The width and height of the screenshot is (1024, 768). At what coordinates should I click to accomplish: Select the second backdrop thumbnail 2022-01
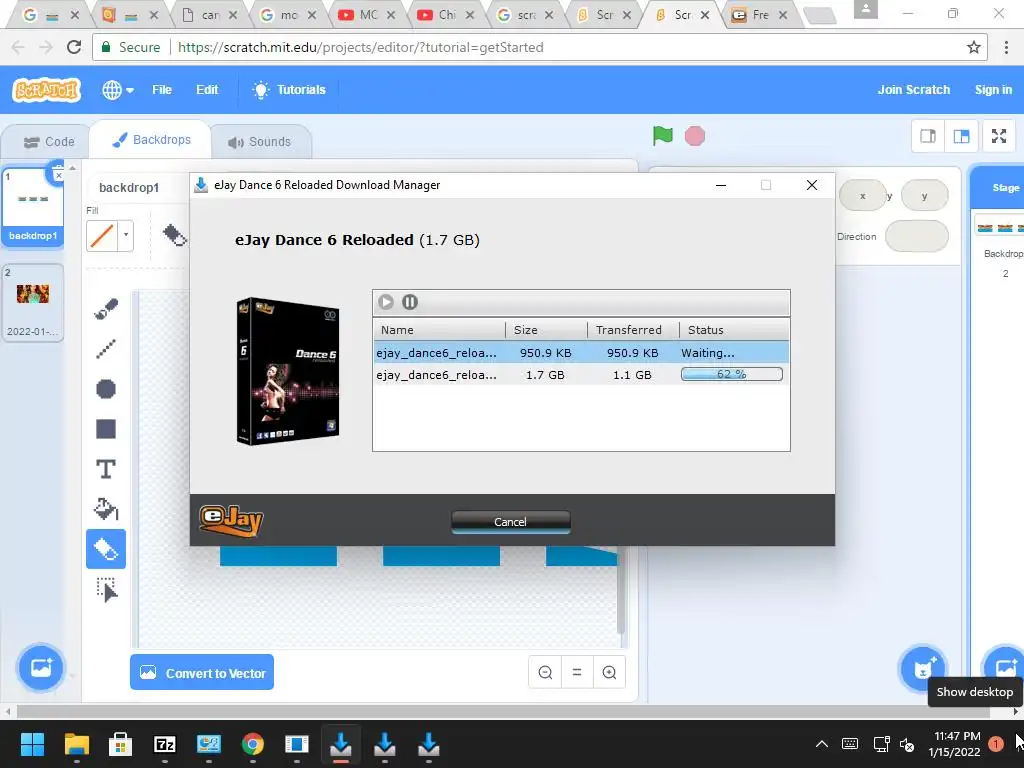pyautogui.click(x=33, y=302)
